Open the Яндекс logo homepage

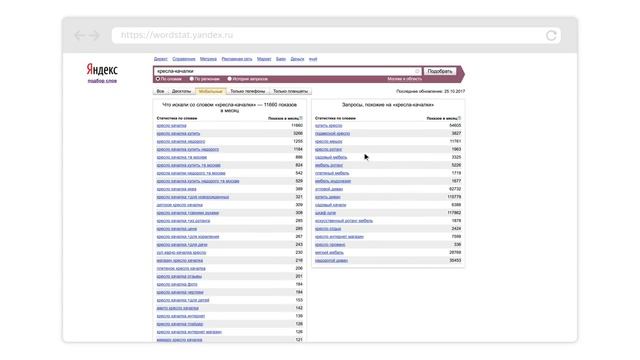[x=102, y=70]
